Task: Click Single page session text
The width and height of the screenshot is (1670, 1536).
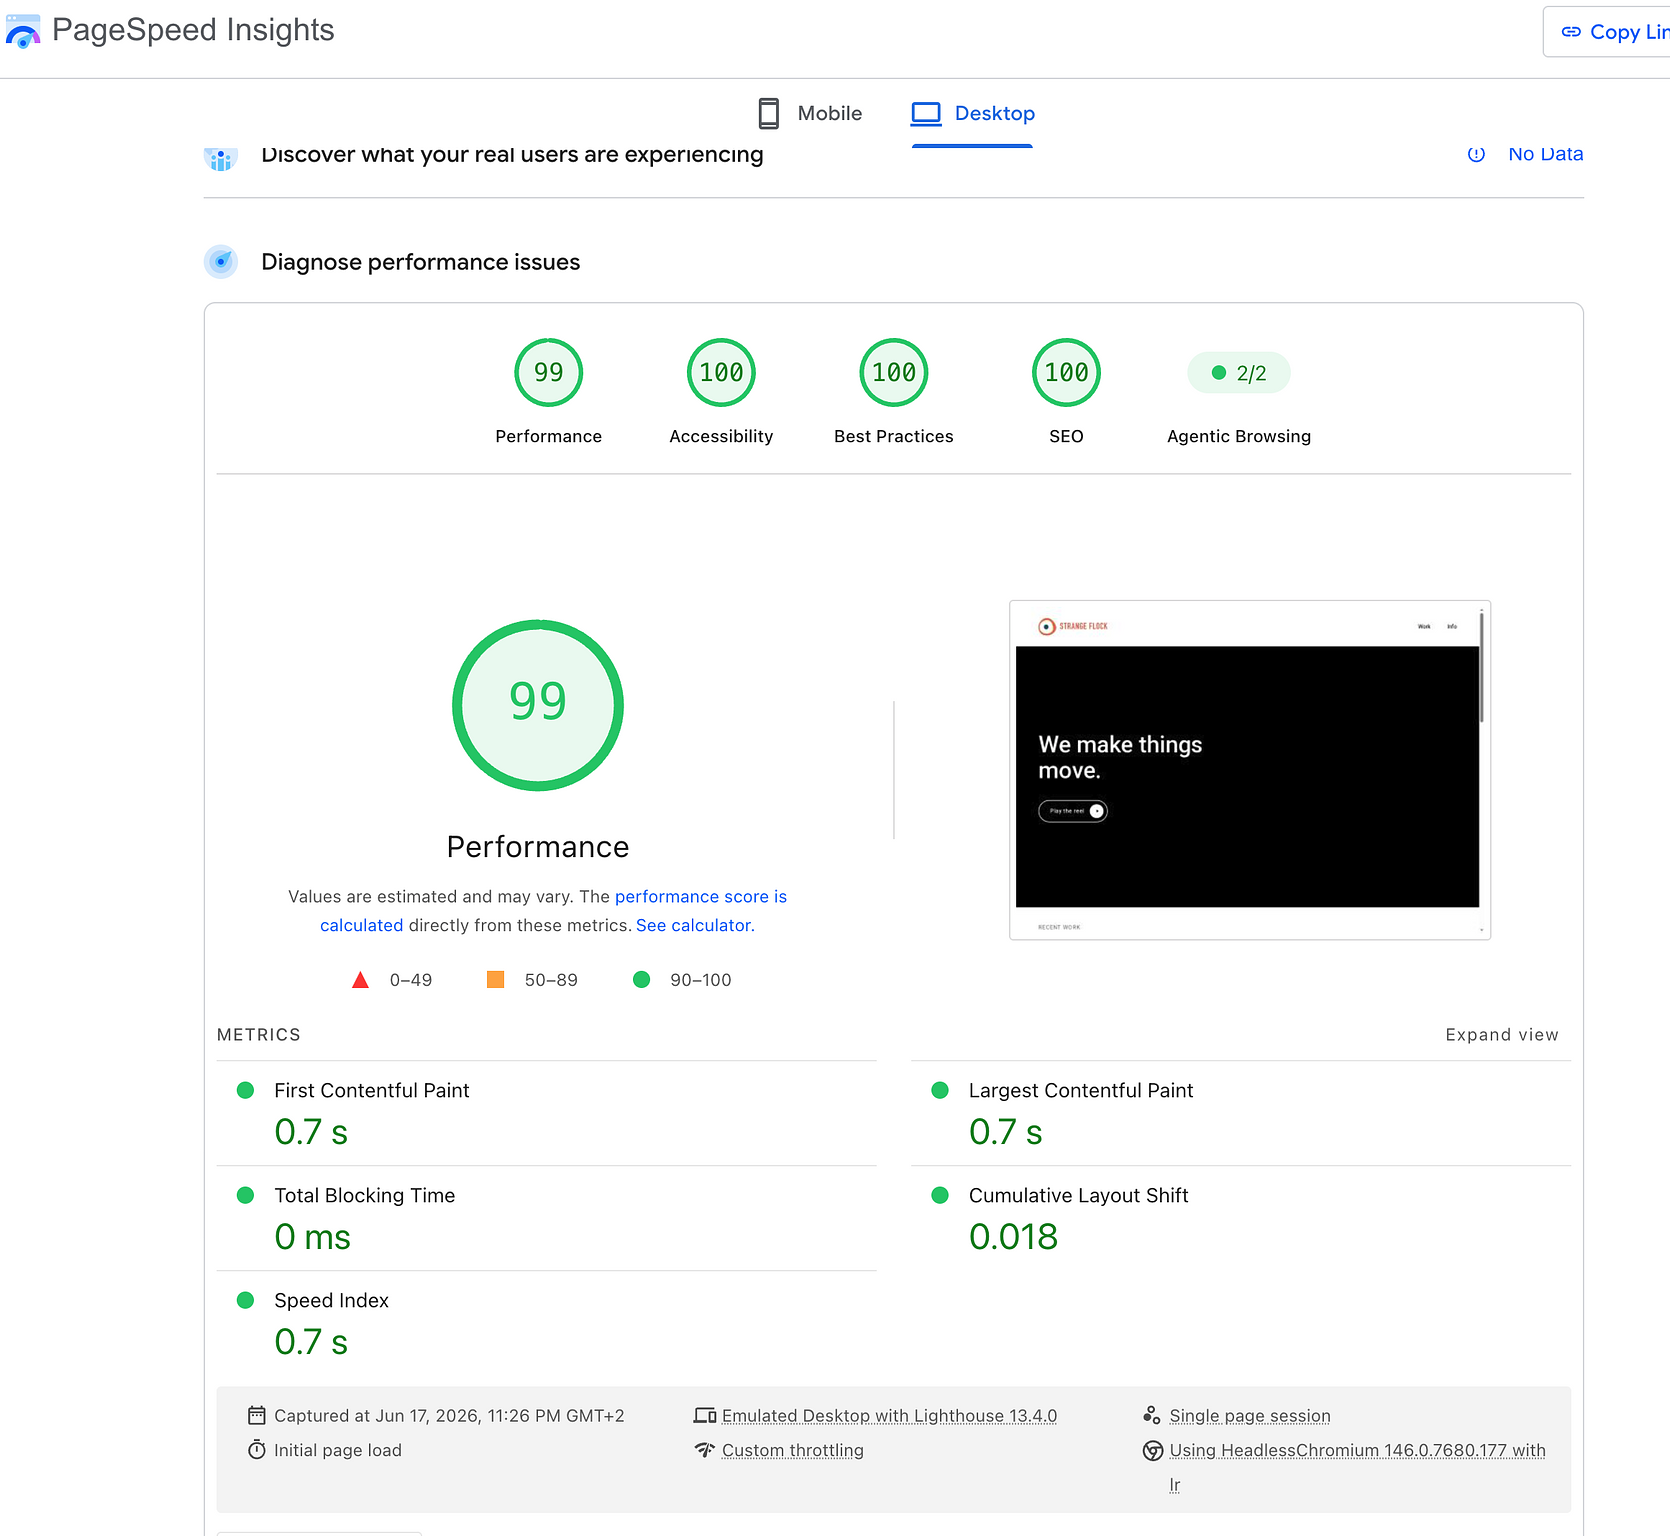Action: coord(1250,1416)
